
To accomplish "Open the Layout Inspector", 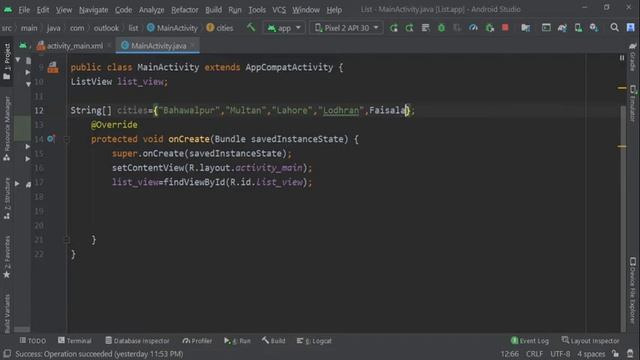I will pos(590,340).
